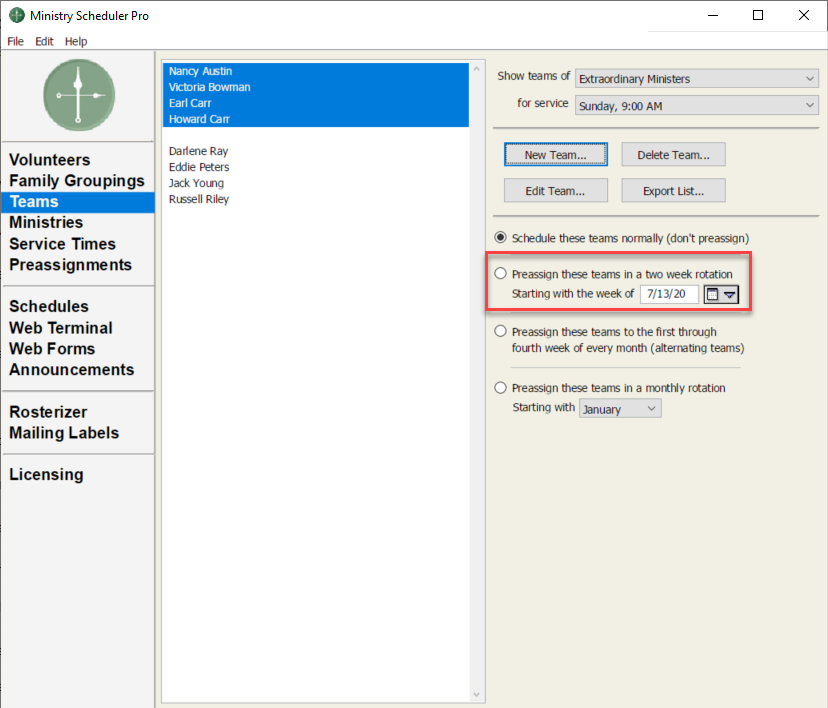Click the Delete Team button

tap(673, 155)
